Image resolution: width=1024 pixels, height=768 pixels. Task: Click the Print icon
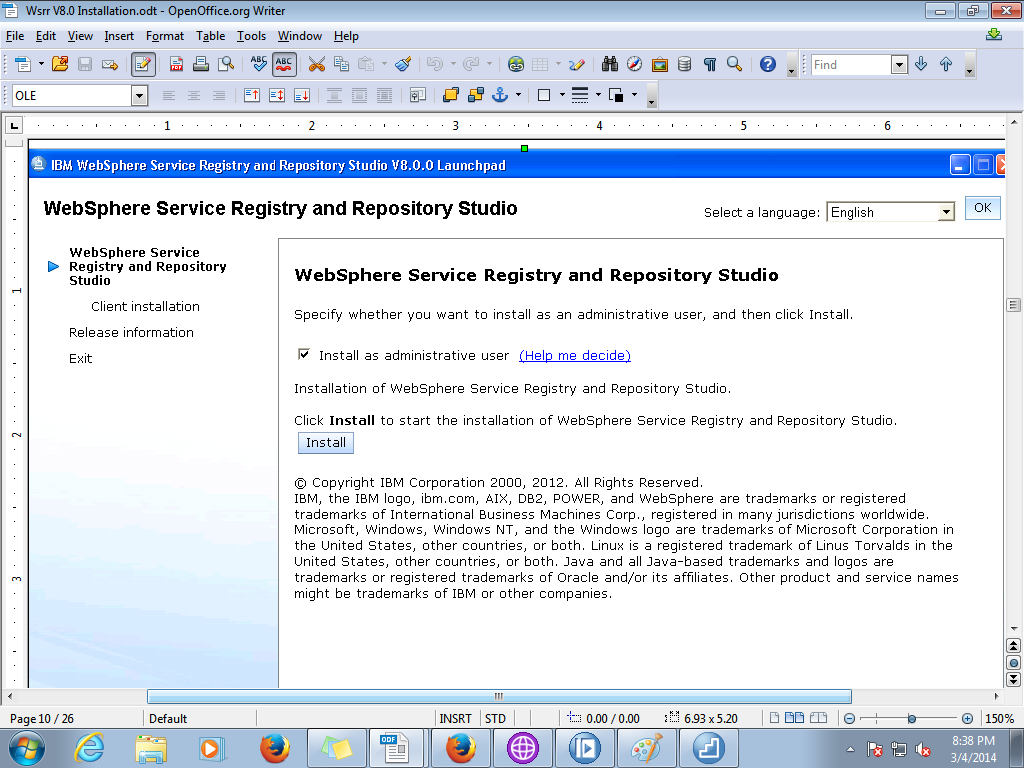coord(201,64)
